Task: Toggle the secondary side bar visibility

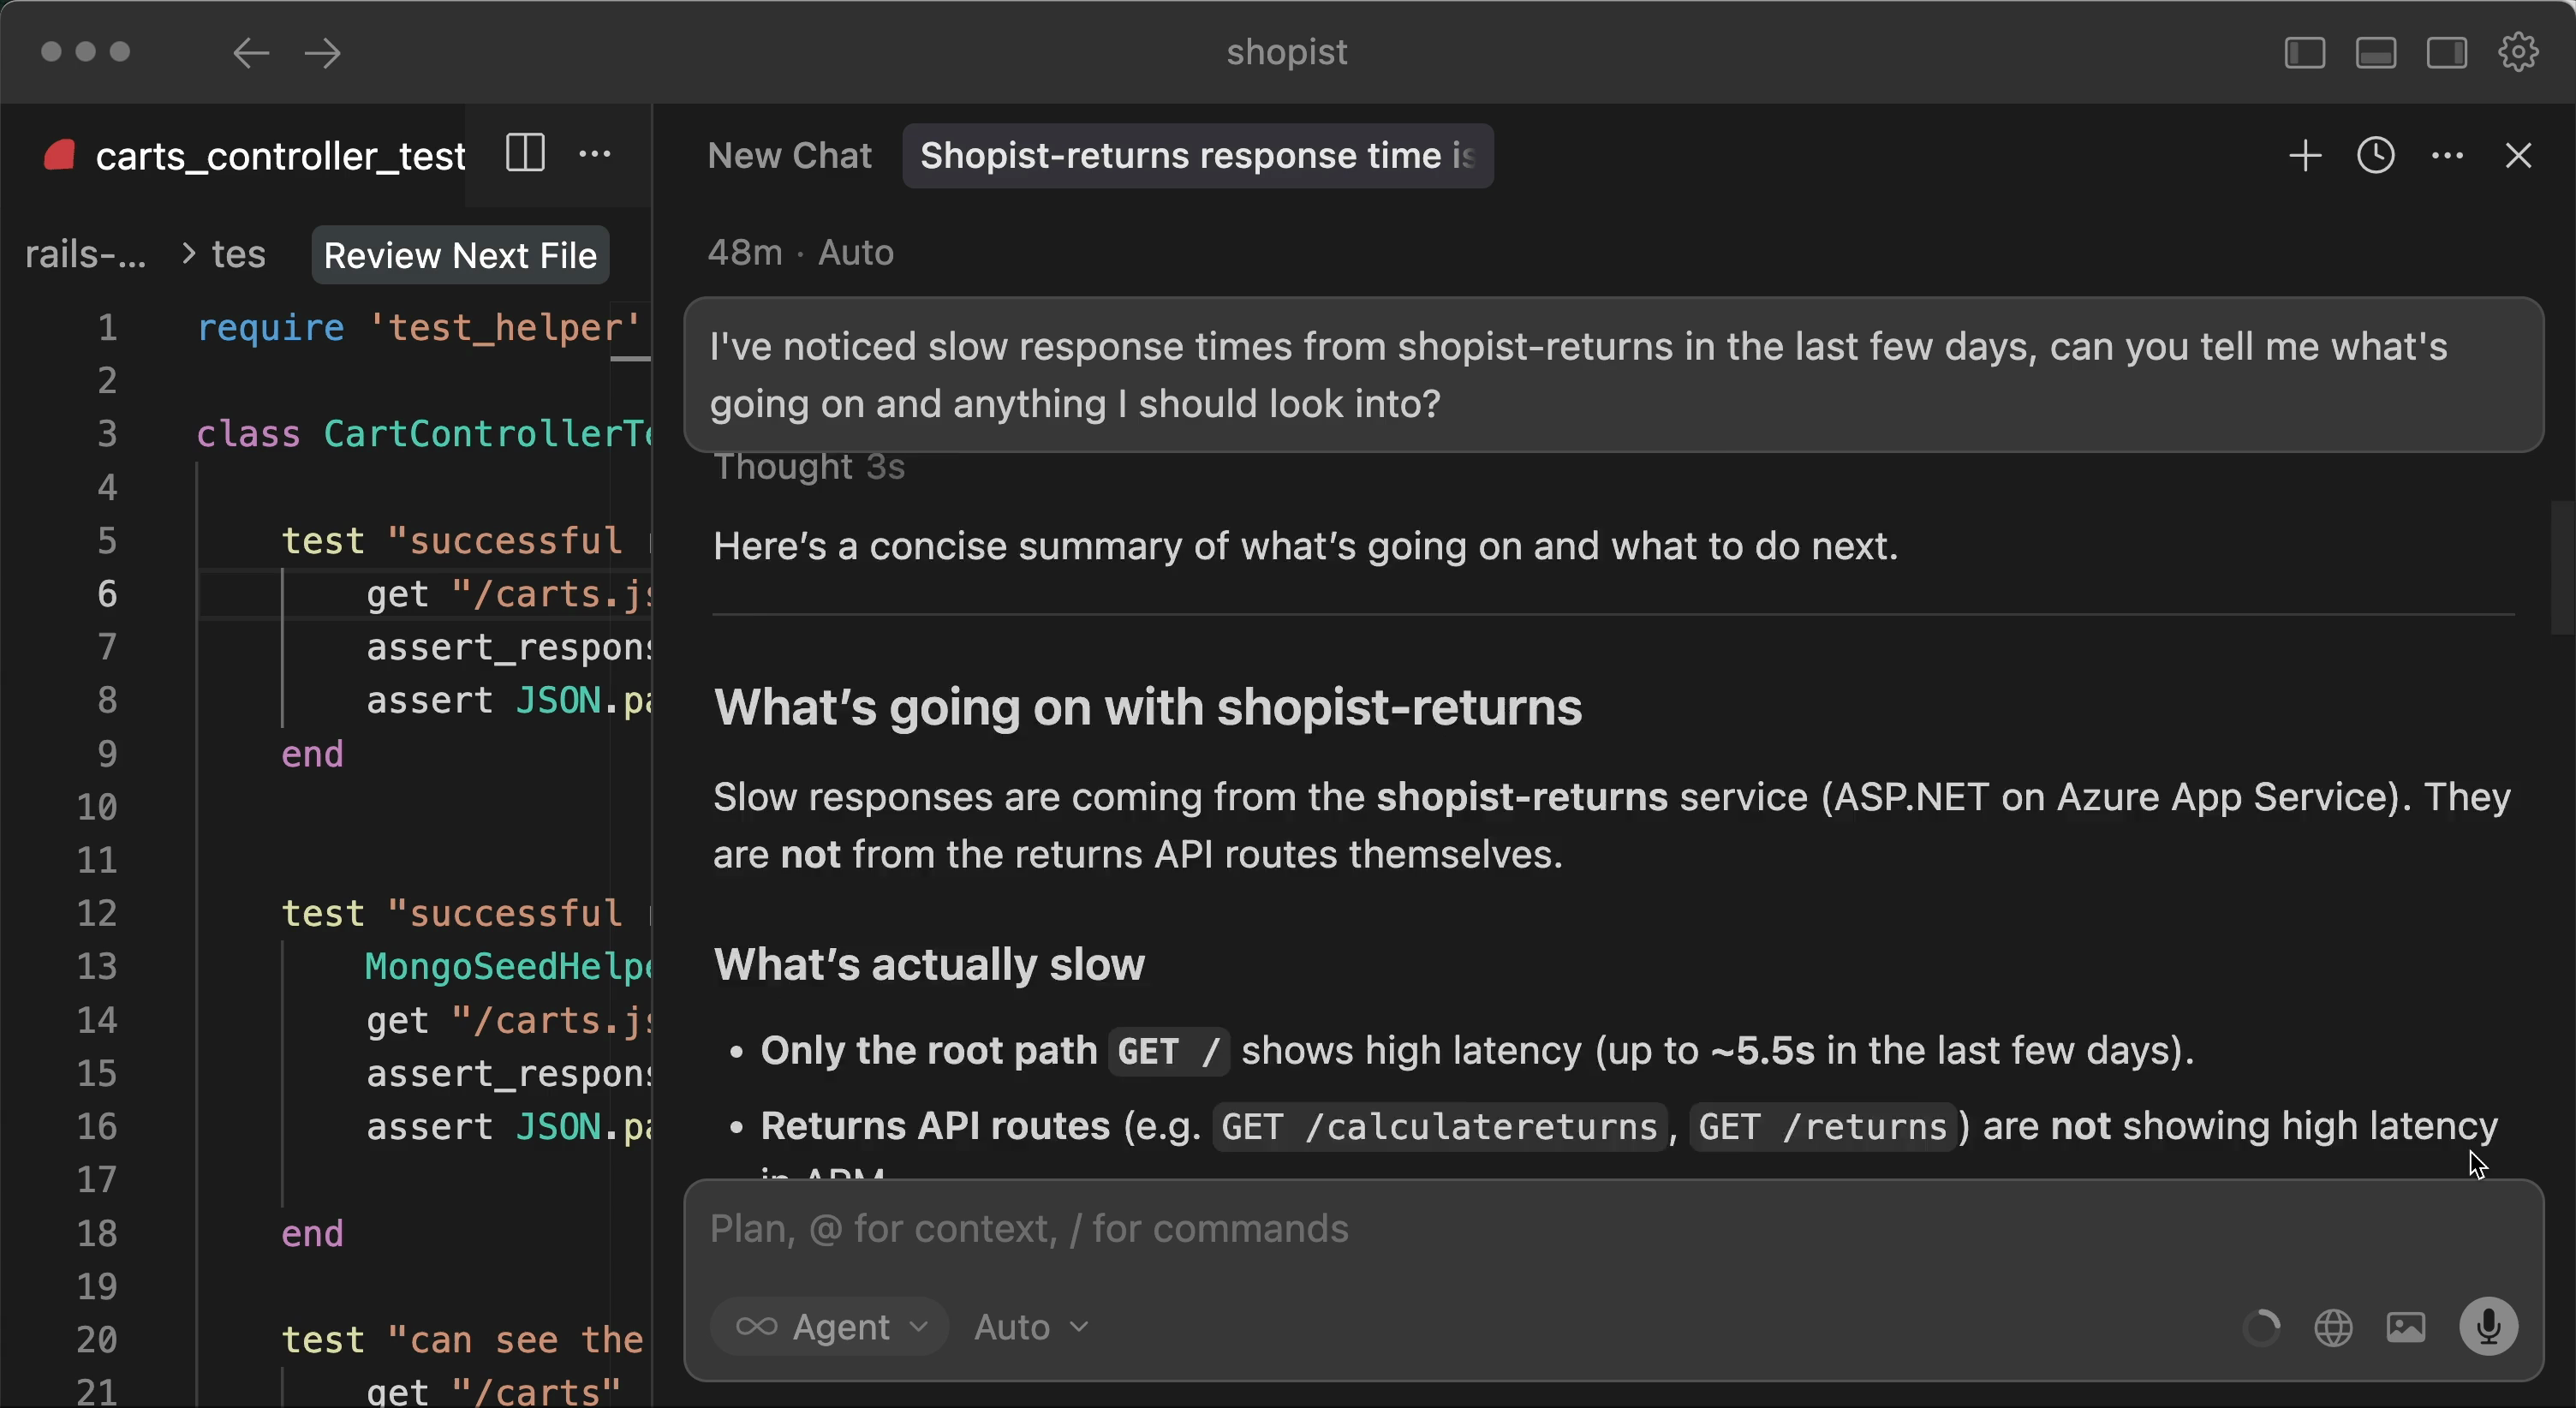Action: coord(2447,53)
